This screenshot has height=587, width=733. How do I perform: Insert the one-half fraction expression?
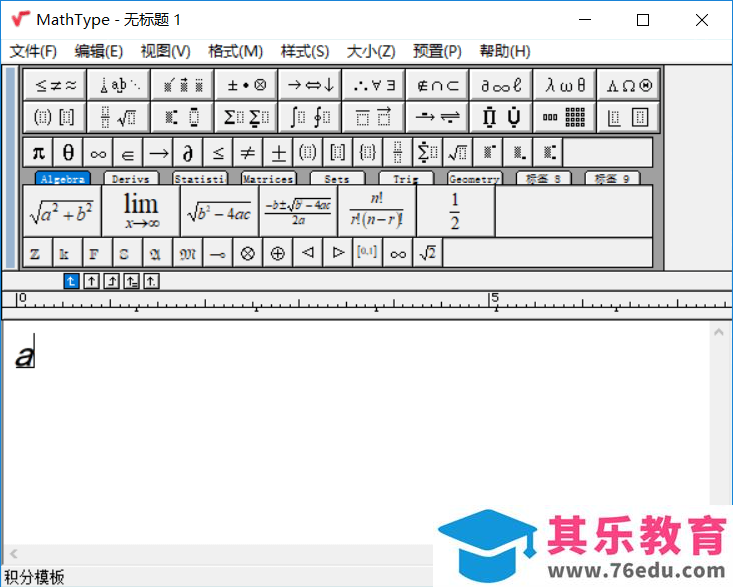[456, 211]
